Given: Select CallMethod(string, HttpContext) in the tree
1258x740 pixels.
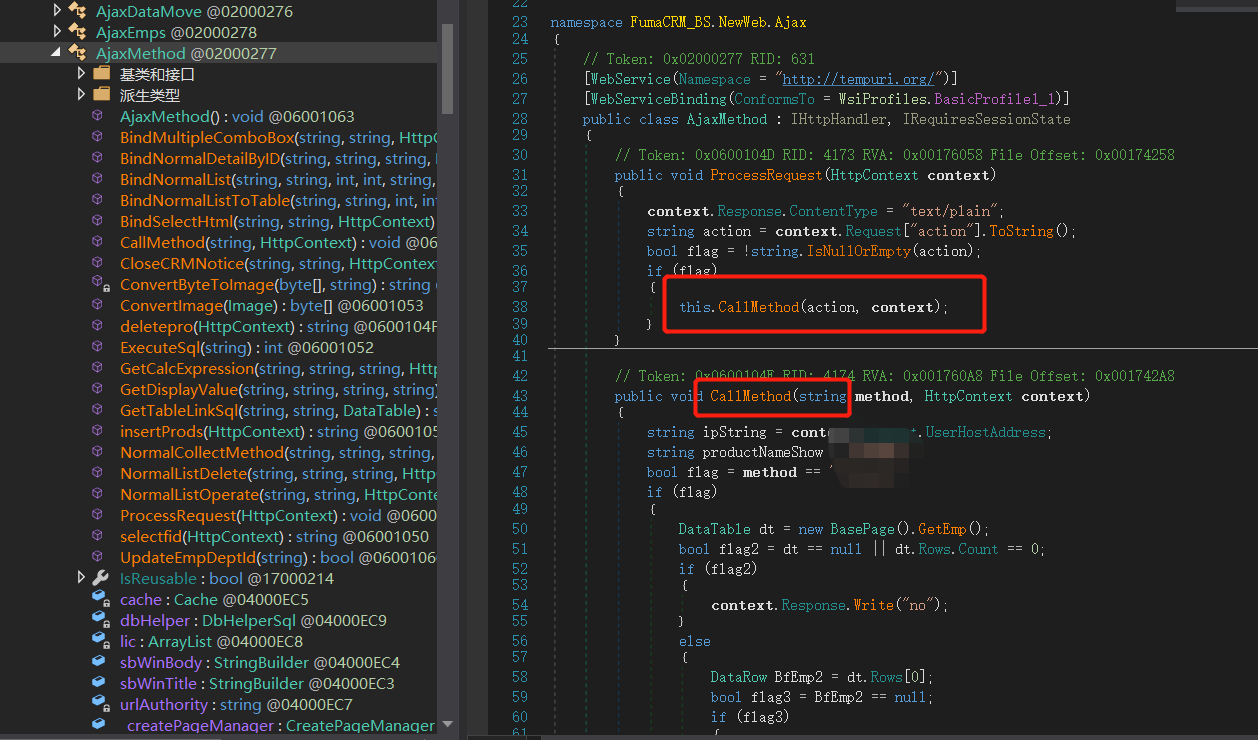Looking at the screenshot, I should click(x=278, y=242).
